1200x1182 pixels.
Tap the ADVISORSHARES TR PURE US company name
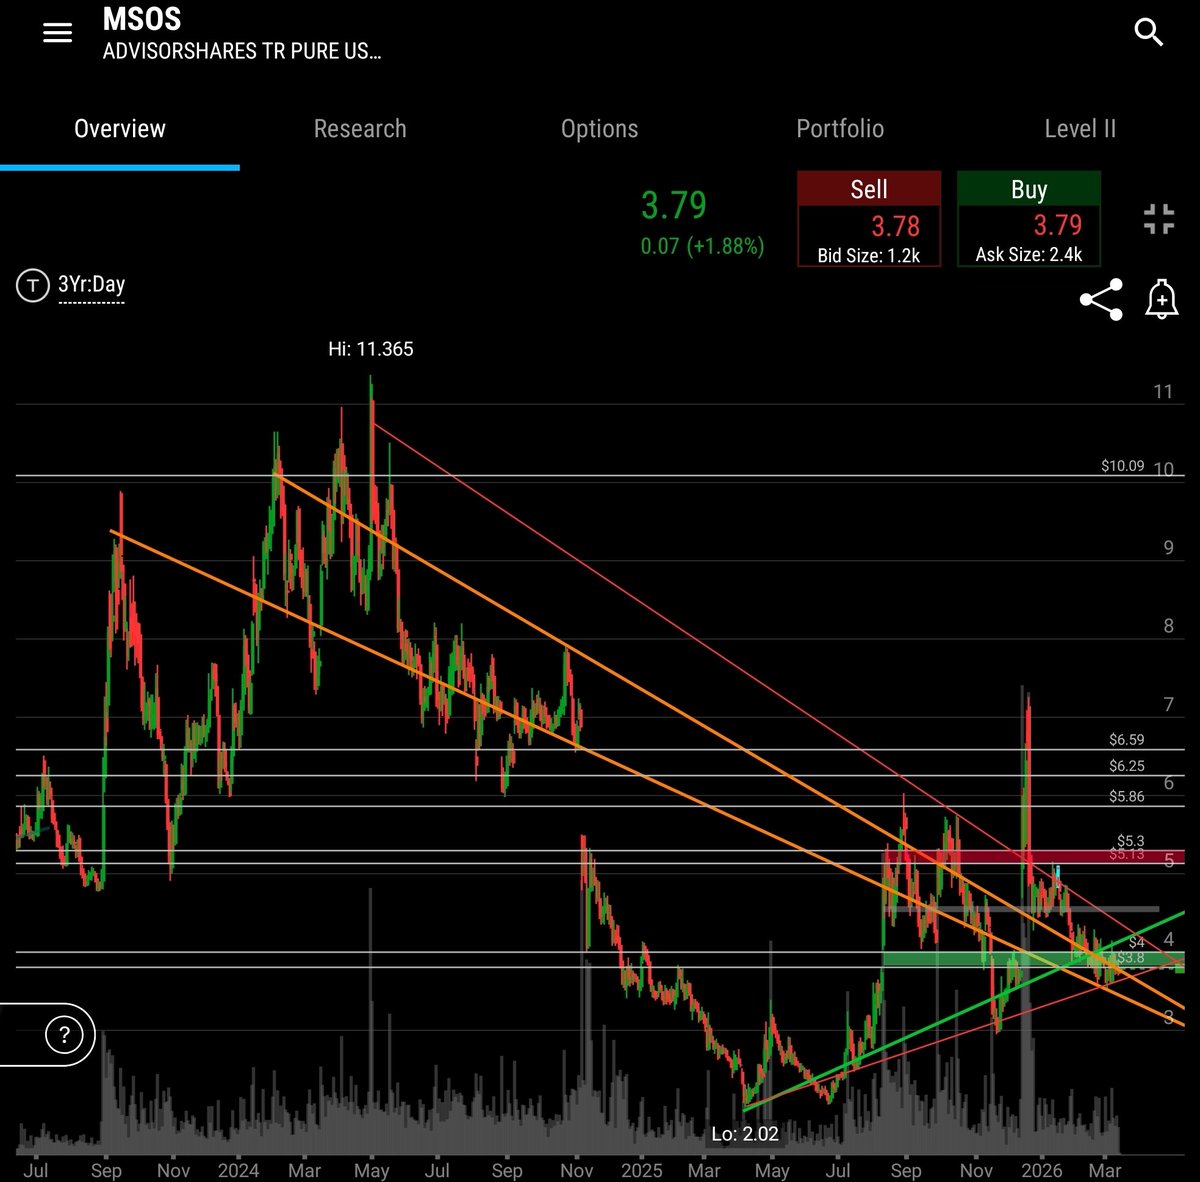click(242, 51)
